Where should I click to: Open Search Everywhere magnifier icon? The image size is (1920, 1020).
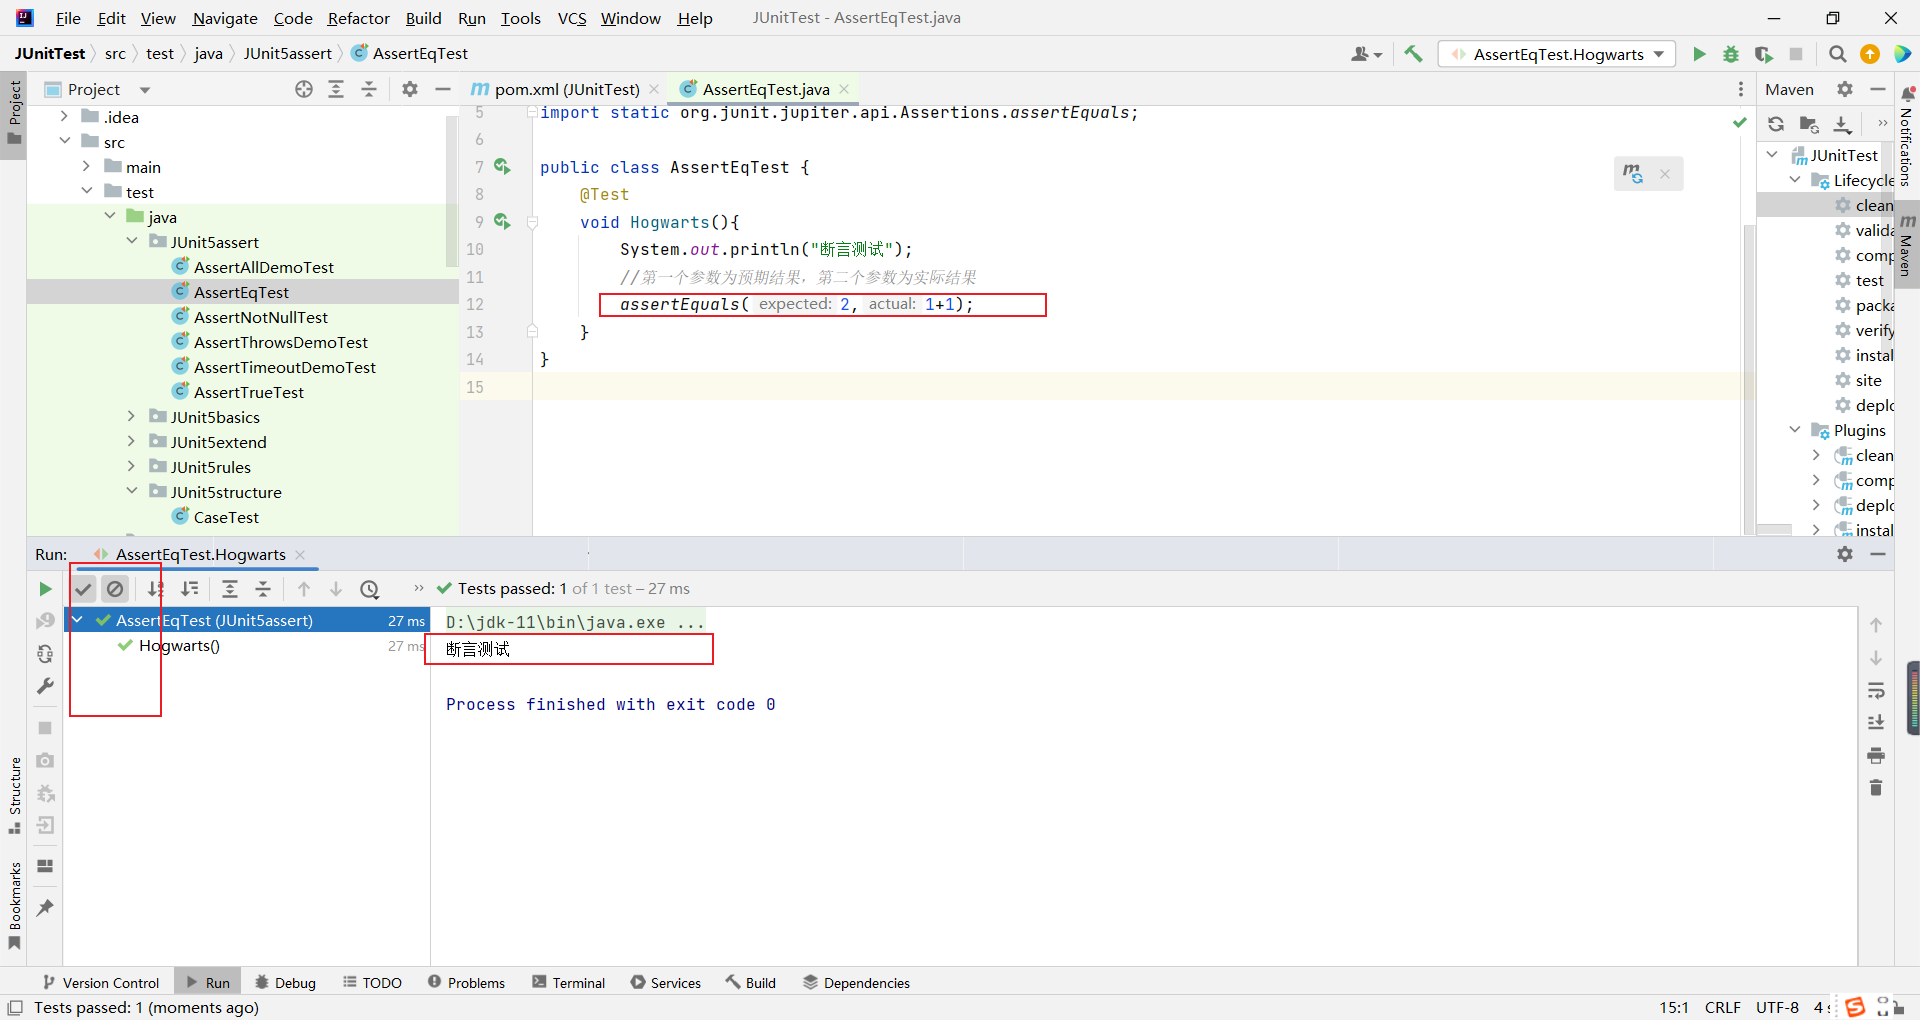click(x=1837, y=54)
